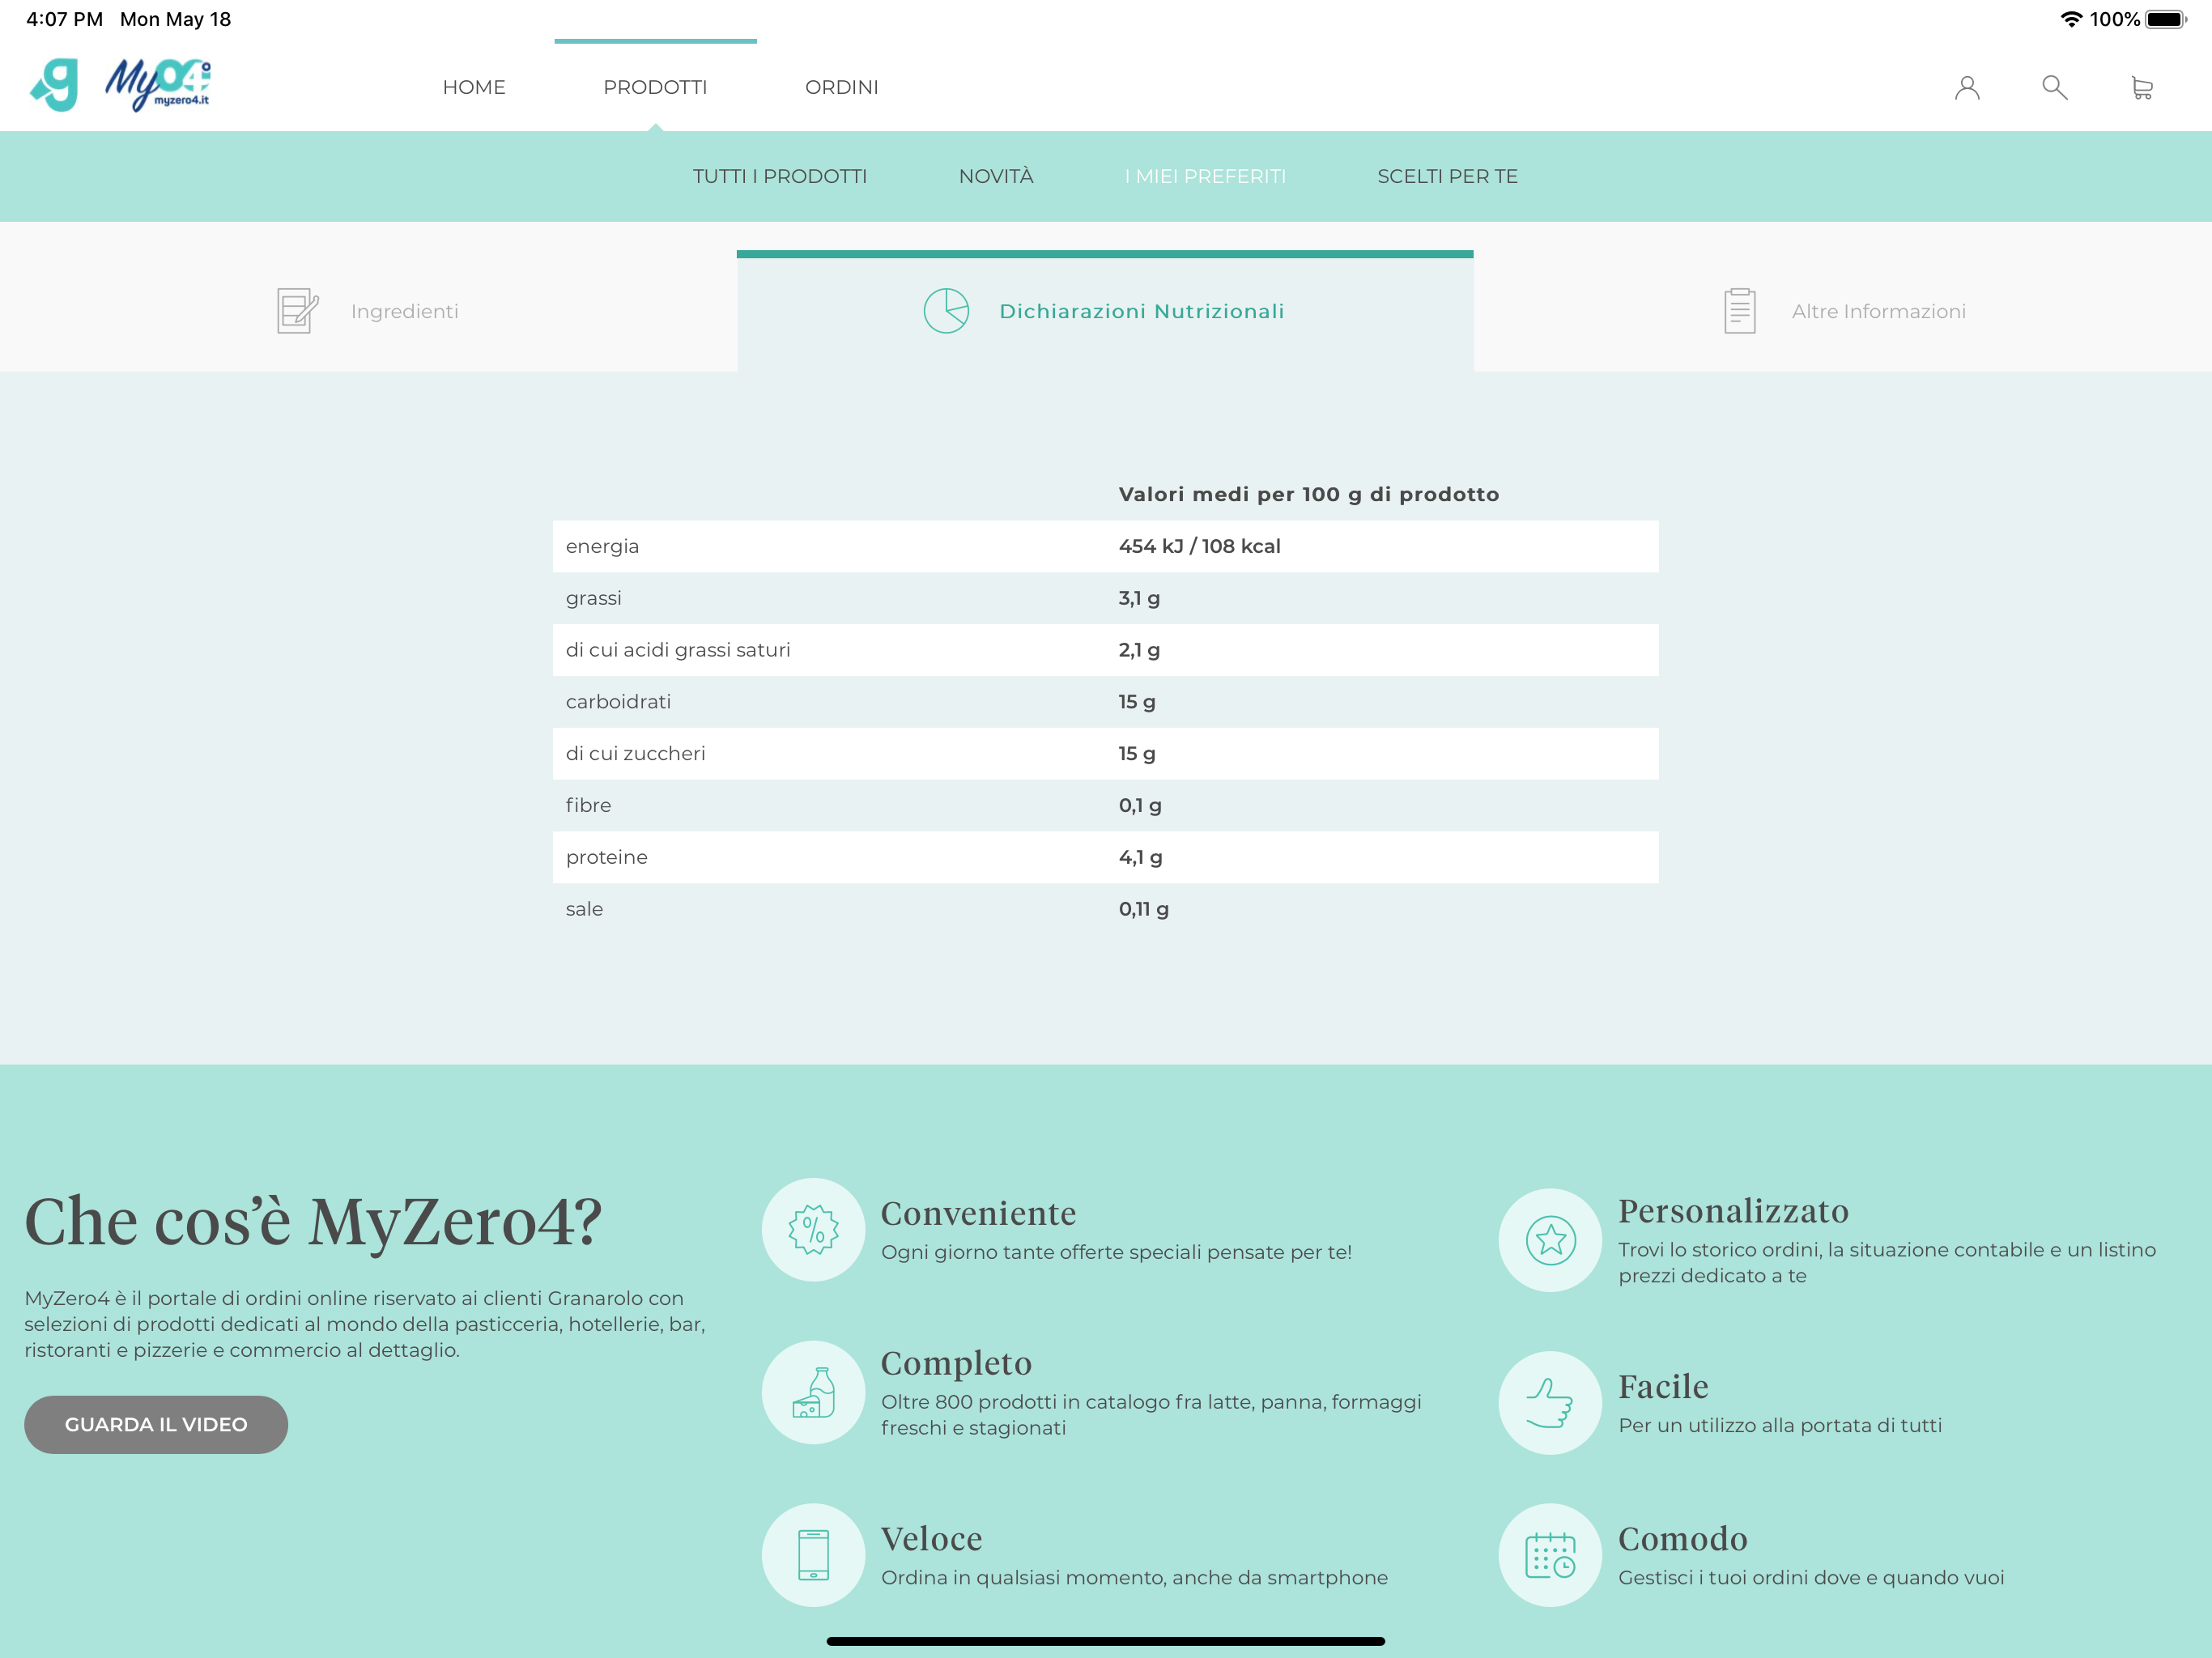Click the 4,1 g proteine value
2212x1658 pixels.
(x=1140, y=857)
